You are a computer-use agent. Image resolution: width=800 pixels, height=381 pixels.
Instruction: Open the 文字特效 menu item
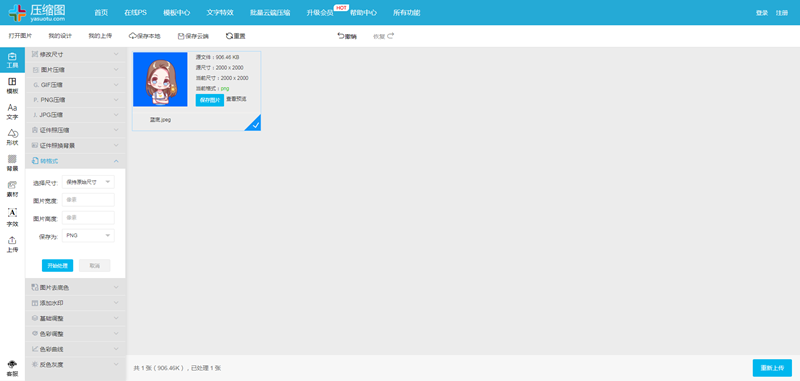220,13
